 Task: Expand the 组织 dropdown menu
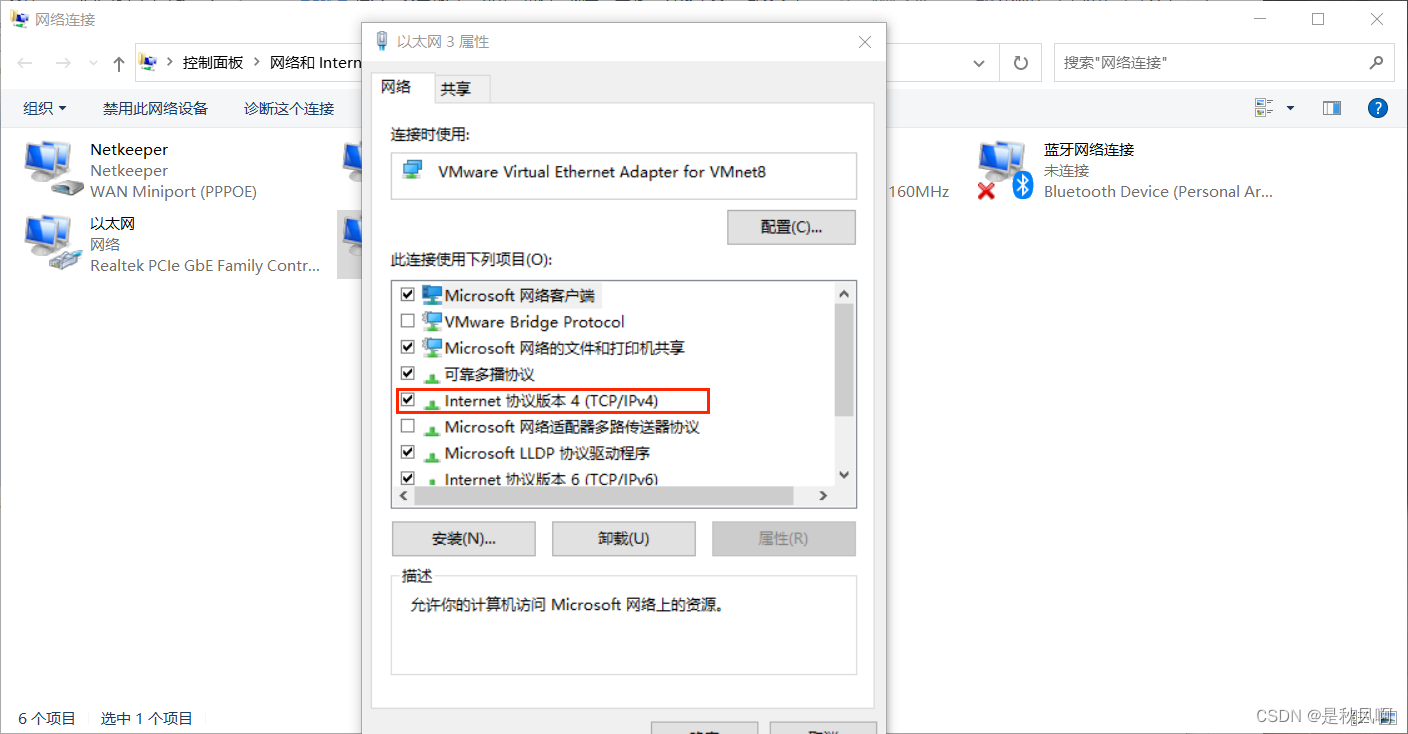point(45,108)
